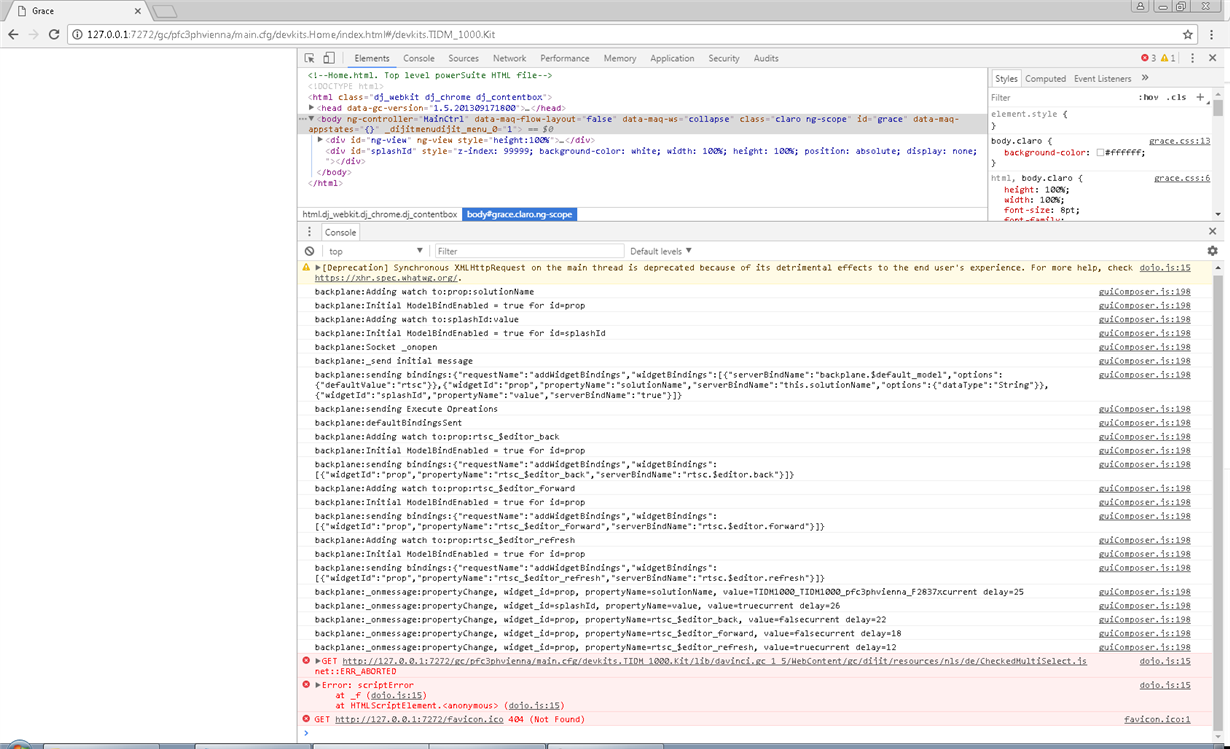Switch to the Network tab
This screenshot has width=1230, height=749.
pyautogui.click(x=509, y=58)
